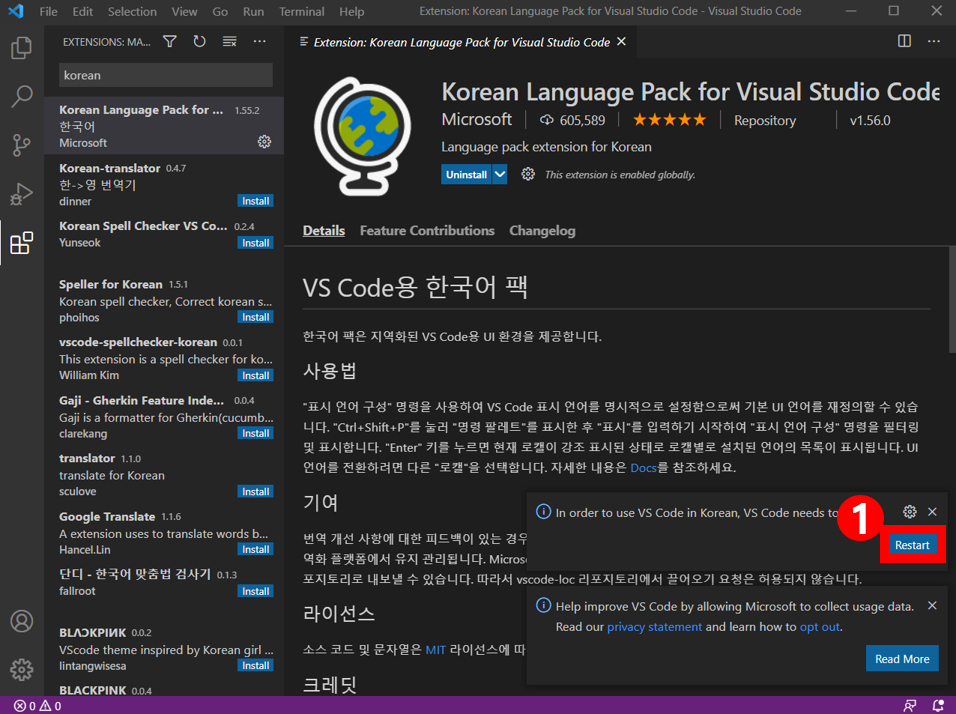Dismiss the usage data notification
The height and width of the screenshot is (714, 956).
932,605
